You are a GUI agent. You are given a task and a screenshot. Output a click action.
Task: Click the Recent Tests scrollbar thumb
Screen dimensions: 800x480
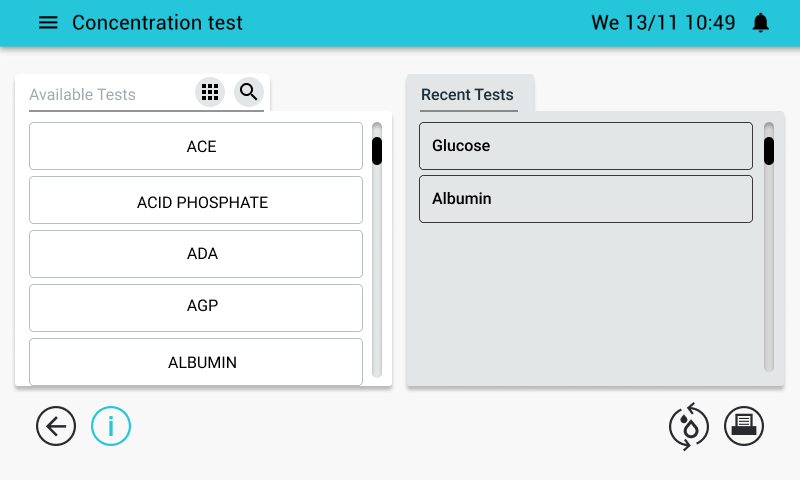[x=769, y=151]
